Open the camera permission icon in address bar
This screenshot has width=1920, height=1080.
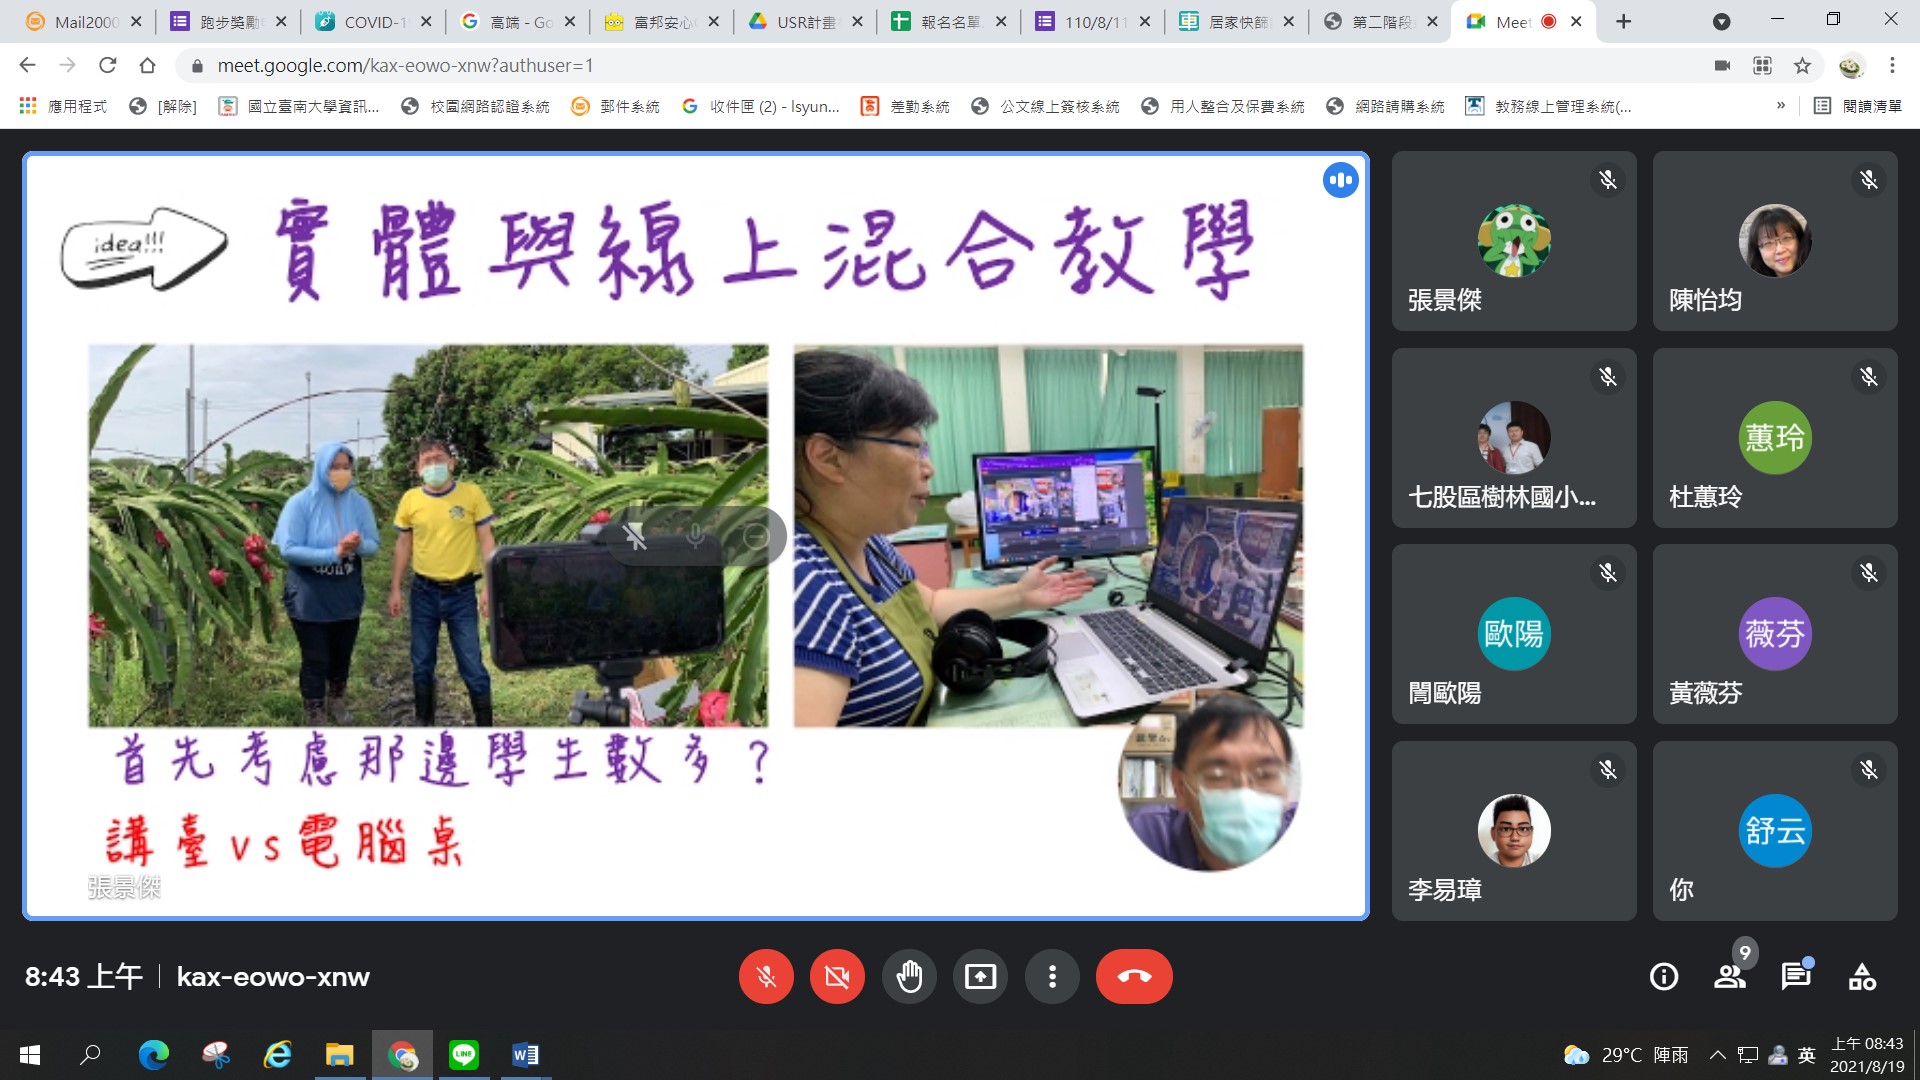(x=1722, y=65)
